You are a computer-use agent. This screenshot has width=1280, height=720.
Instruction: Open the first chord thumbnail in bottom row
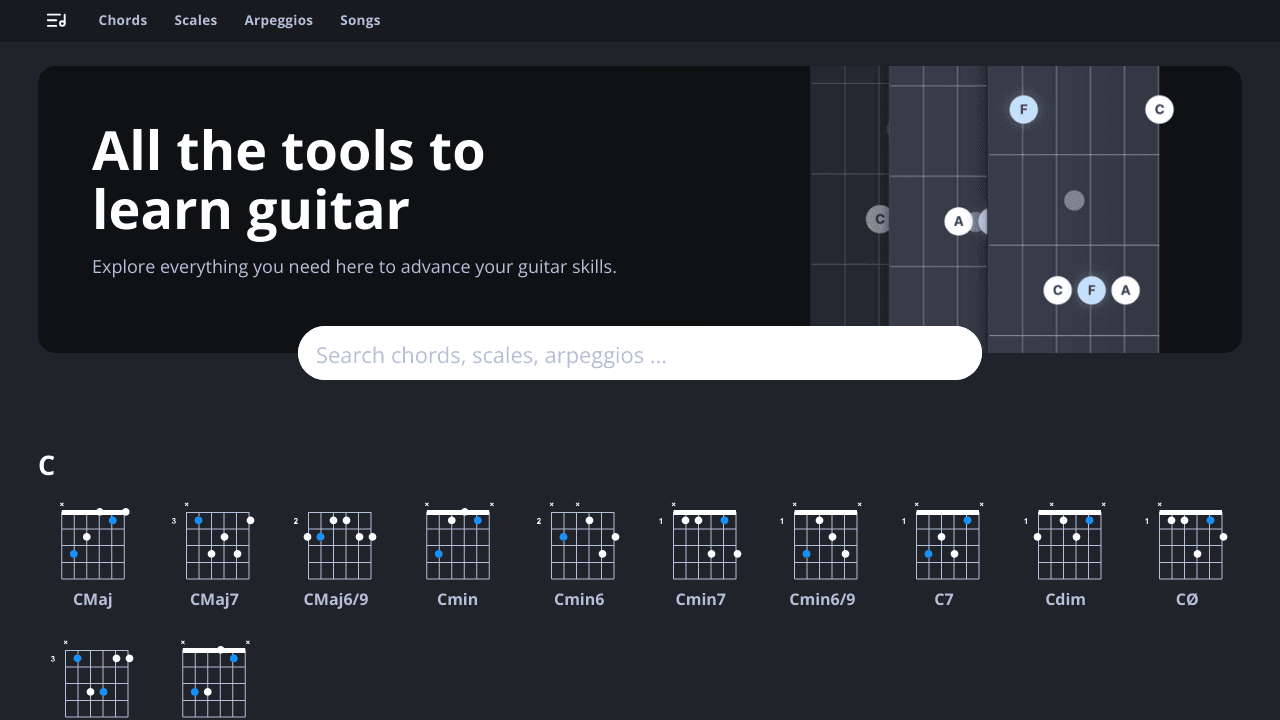pos(96,684)
